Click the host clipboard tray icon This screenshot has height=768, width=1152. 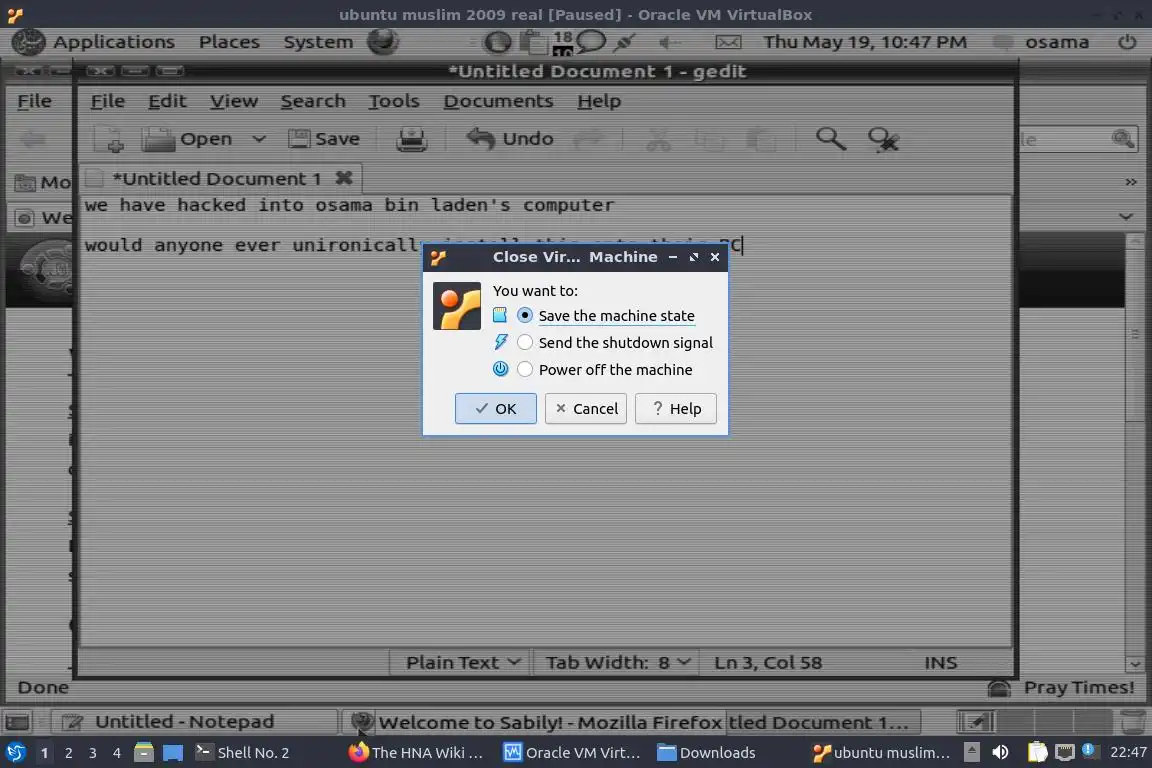point(1037,753)
